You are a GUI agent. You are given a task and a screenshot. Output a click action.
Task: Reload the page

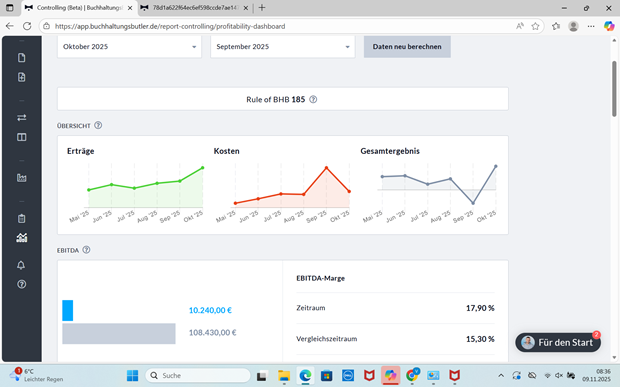(27, 26)
